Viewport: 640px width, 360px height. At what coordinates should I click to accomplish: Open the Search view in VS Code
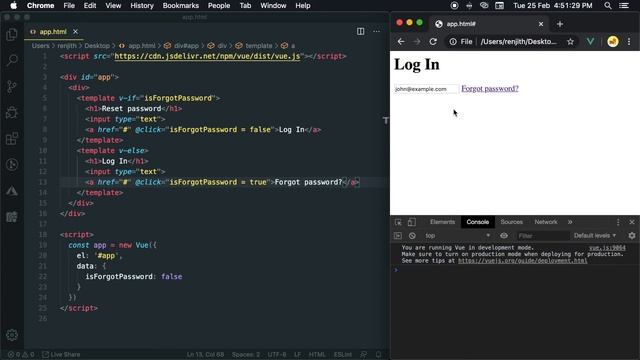(x=12, y=60)
